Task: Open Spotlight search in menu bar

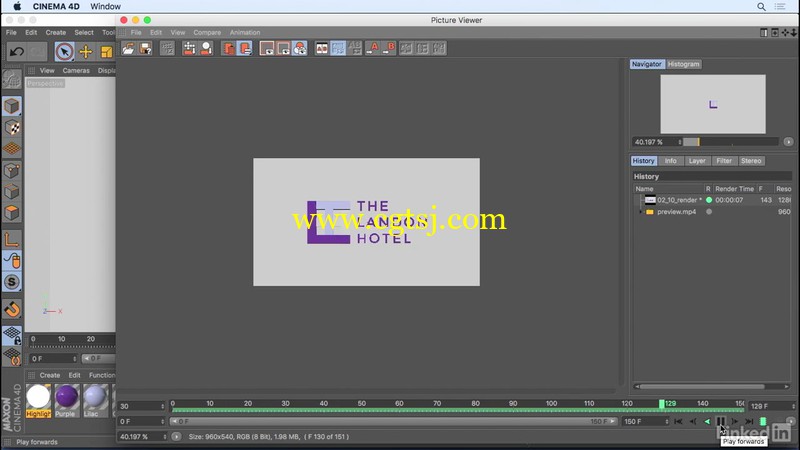Action: point(761,7)
